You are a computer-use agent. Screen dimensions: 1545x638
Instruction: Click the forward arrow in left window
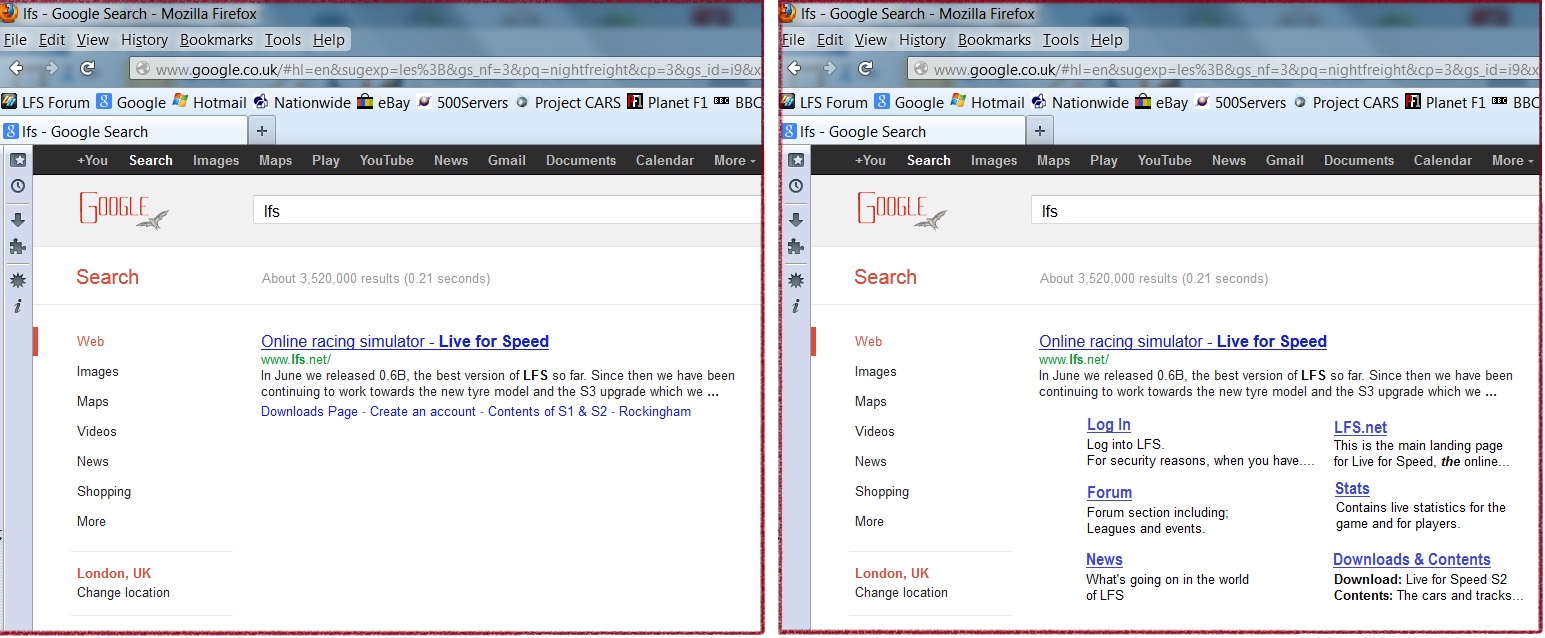[x=51, y=68]
